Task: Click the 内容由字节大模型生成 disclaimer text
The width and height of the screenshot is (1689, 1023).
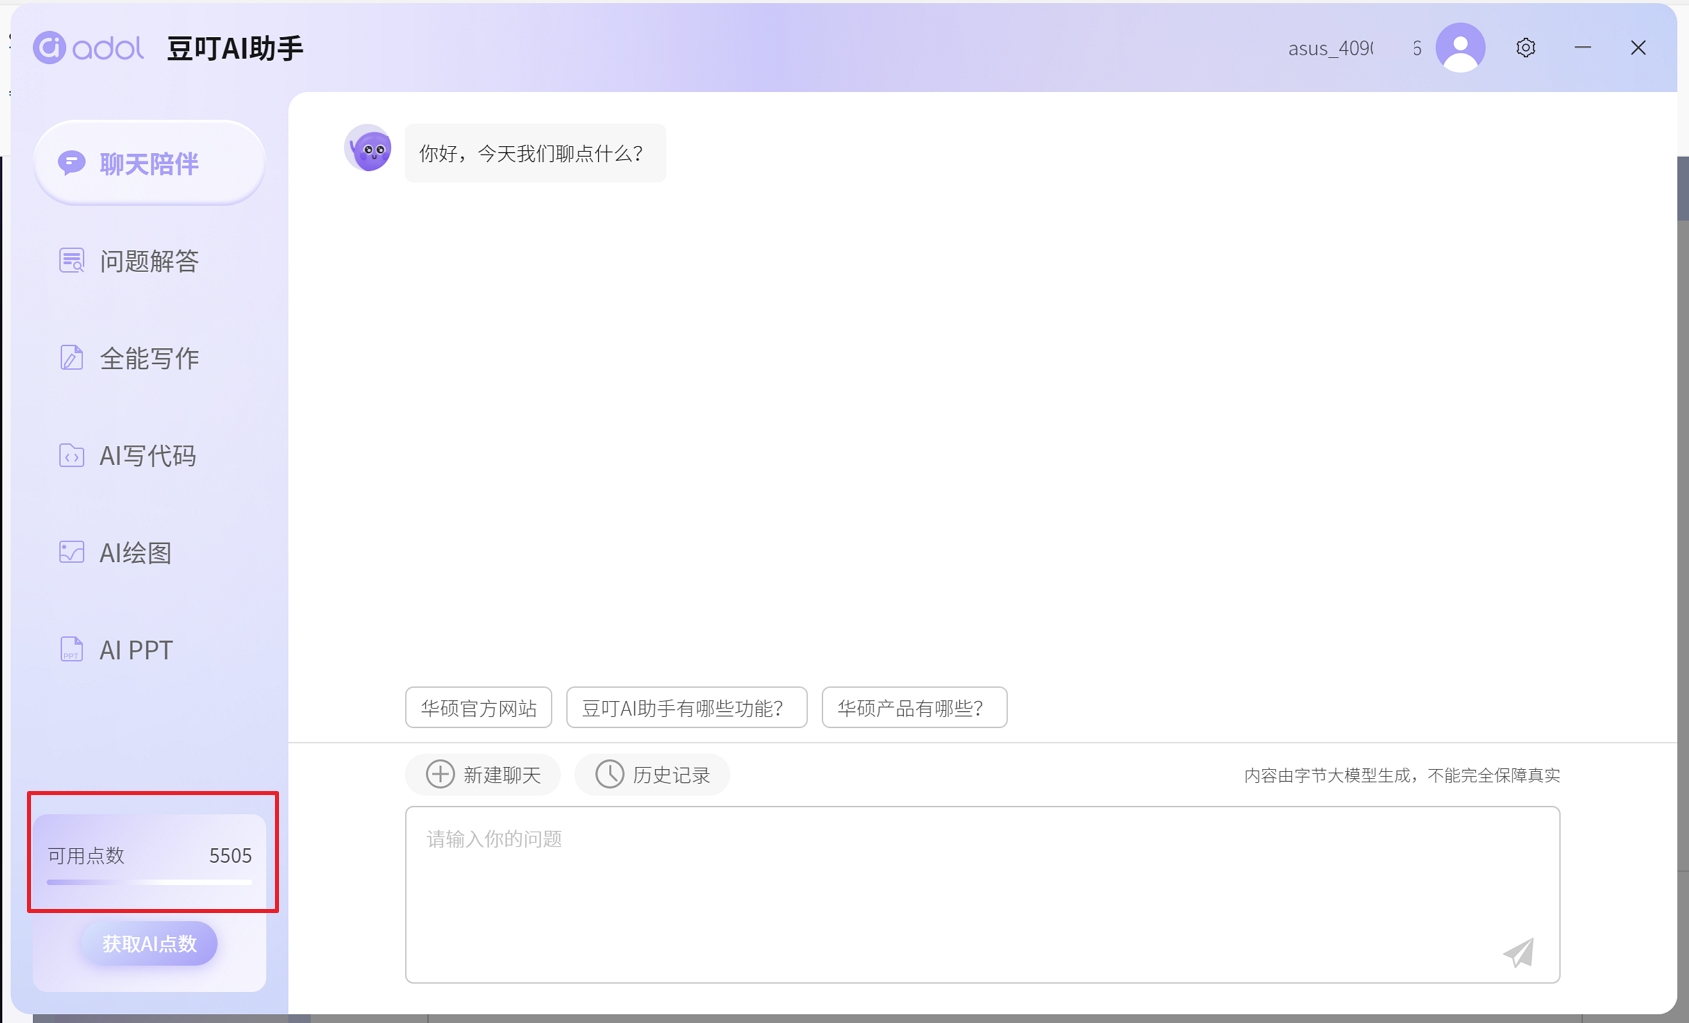Action: tap(1402, 775)
